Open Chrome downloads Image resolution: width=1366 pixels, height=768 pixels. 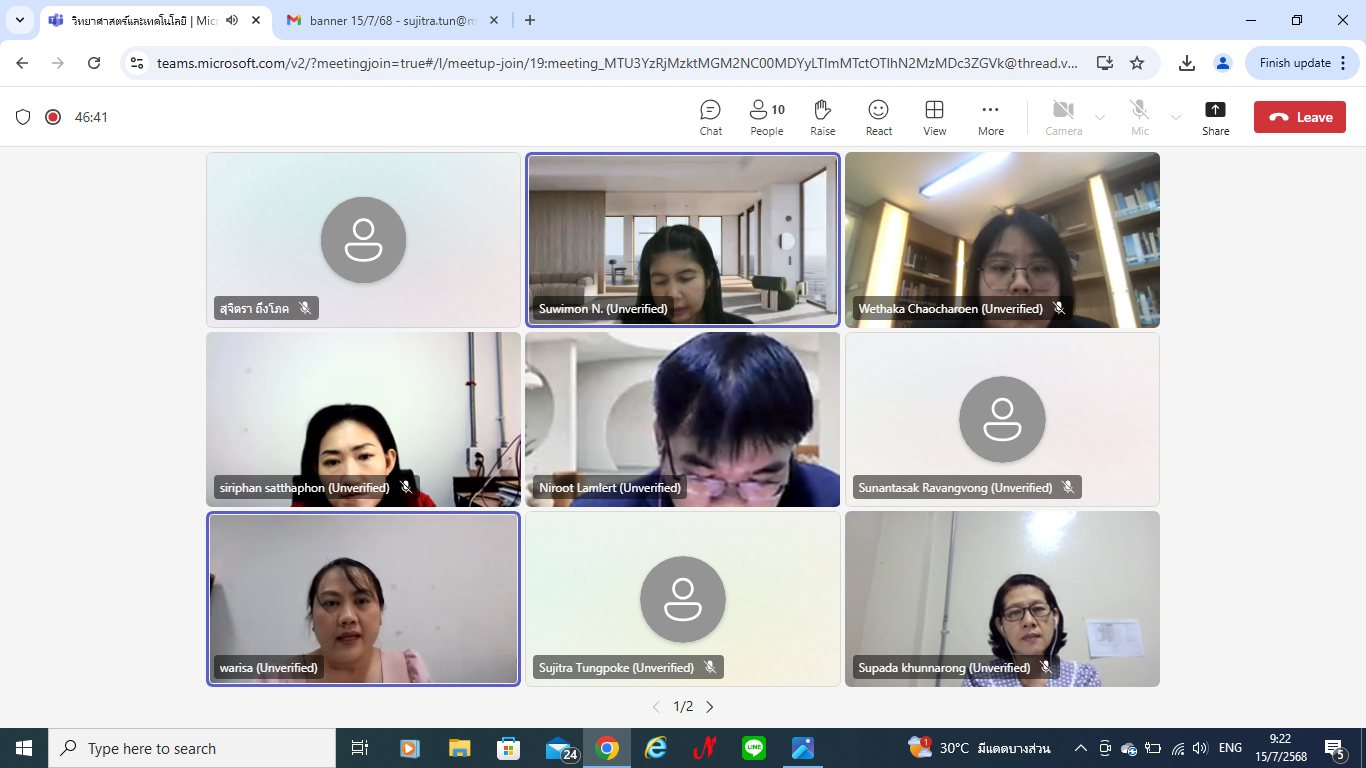pyautogui.click(x=1187, y=63)
